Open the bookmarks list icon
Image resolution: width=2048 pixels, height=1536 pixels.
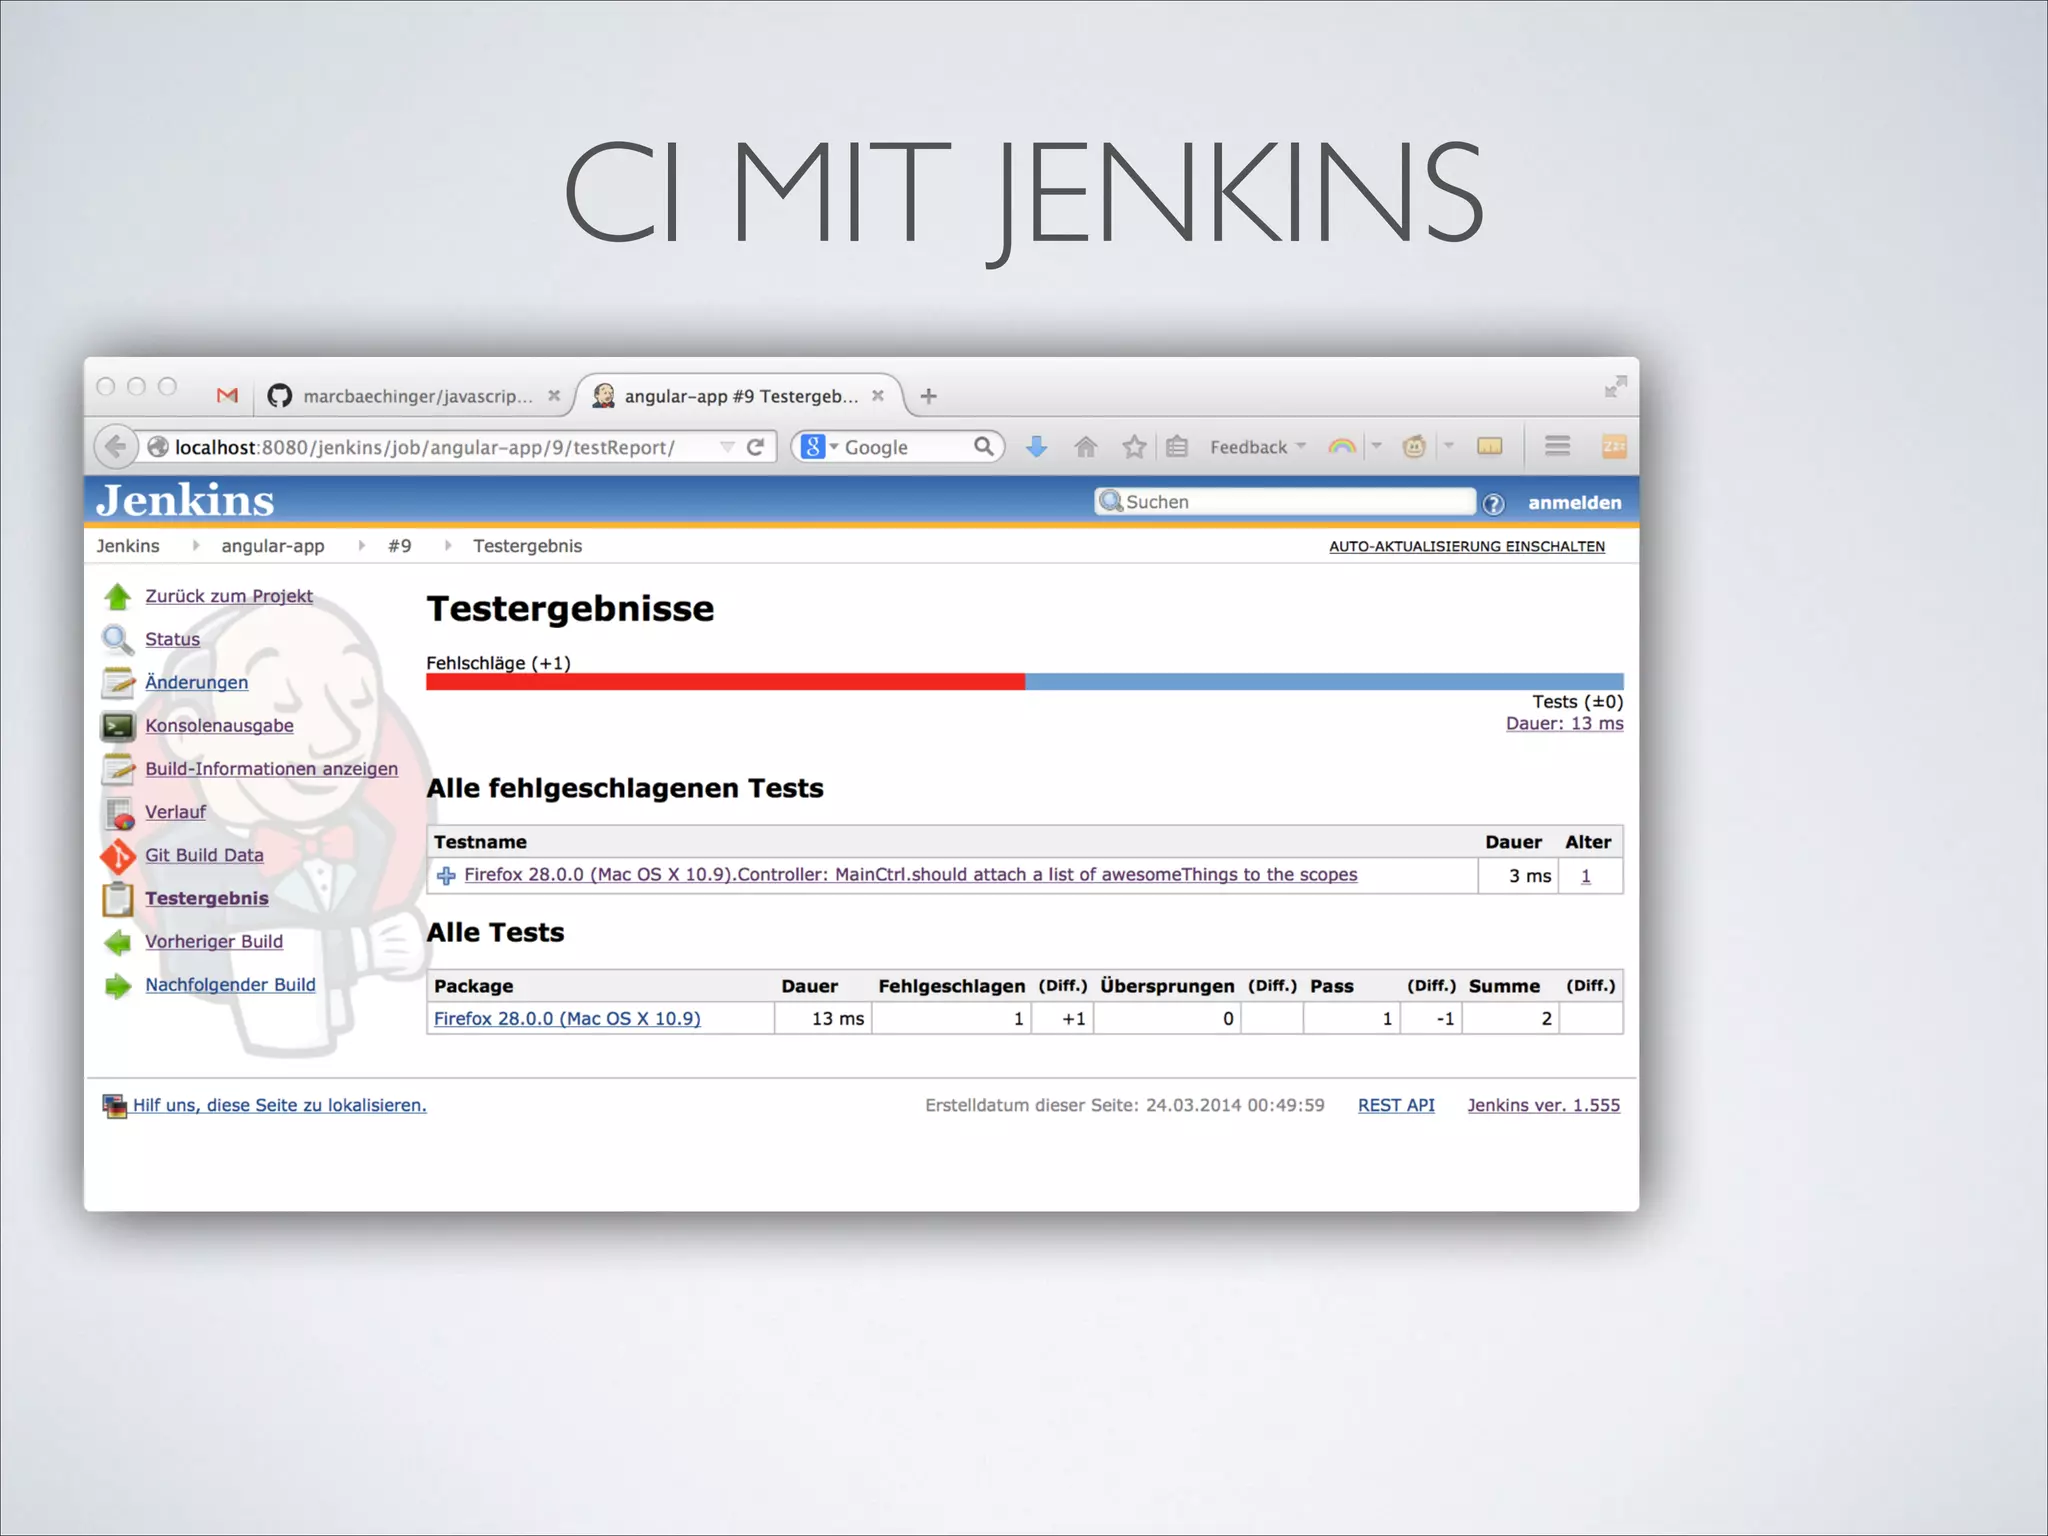[1177, 447]
